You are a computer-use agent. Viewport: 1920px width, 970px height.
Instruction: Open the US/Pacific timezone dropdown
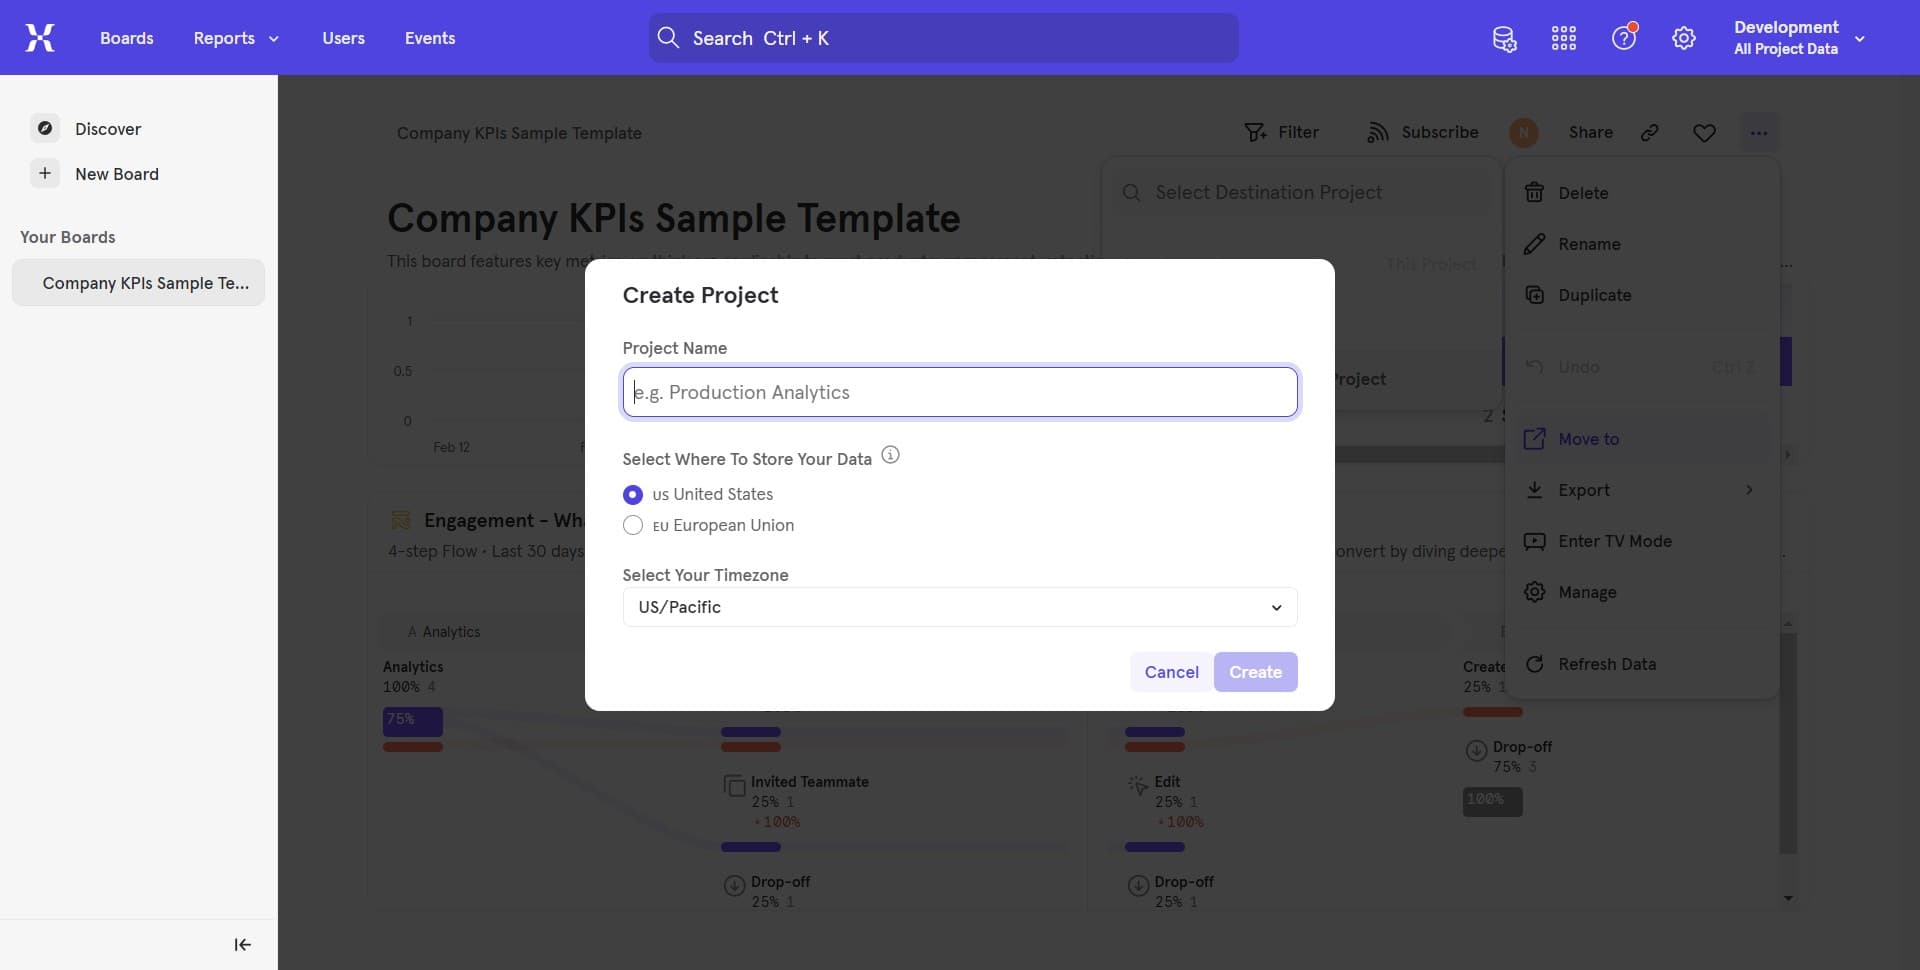pyautogui.click(x=959, y=607)
